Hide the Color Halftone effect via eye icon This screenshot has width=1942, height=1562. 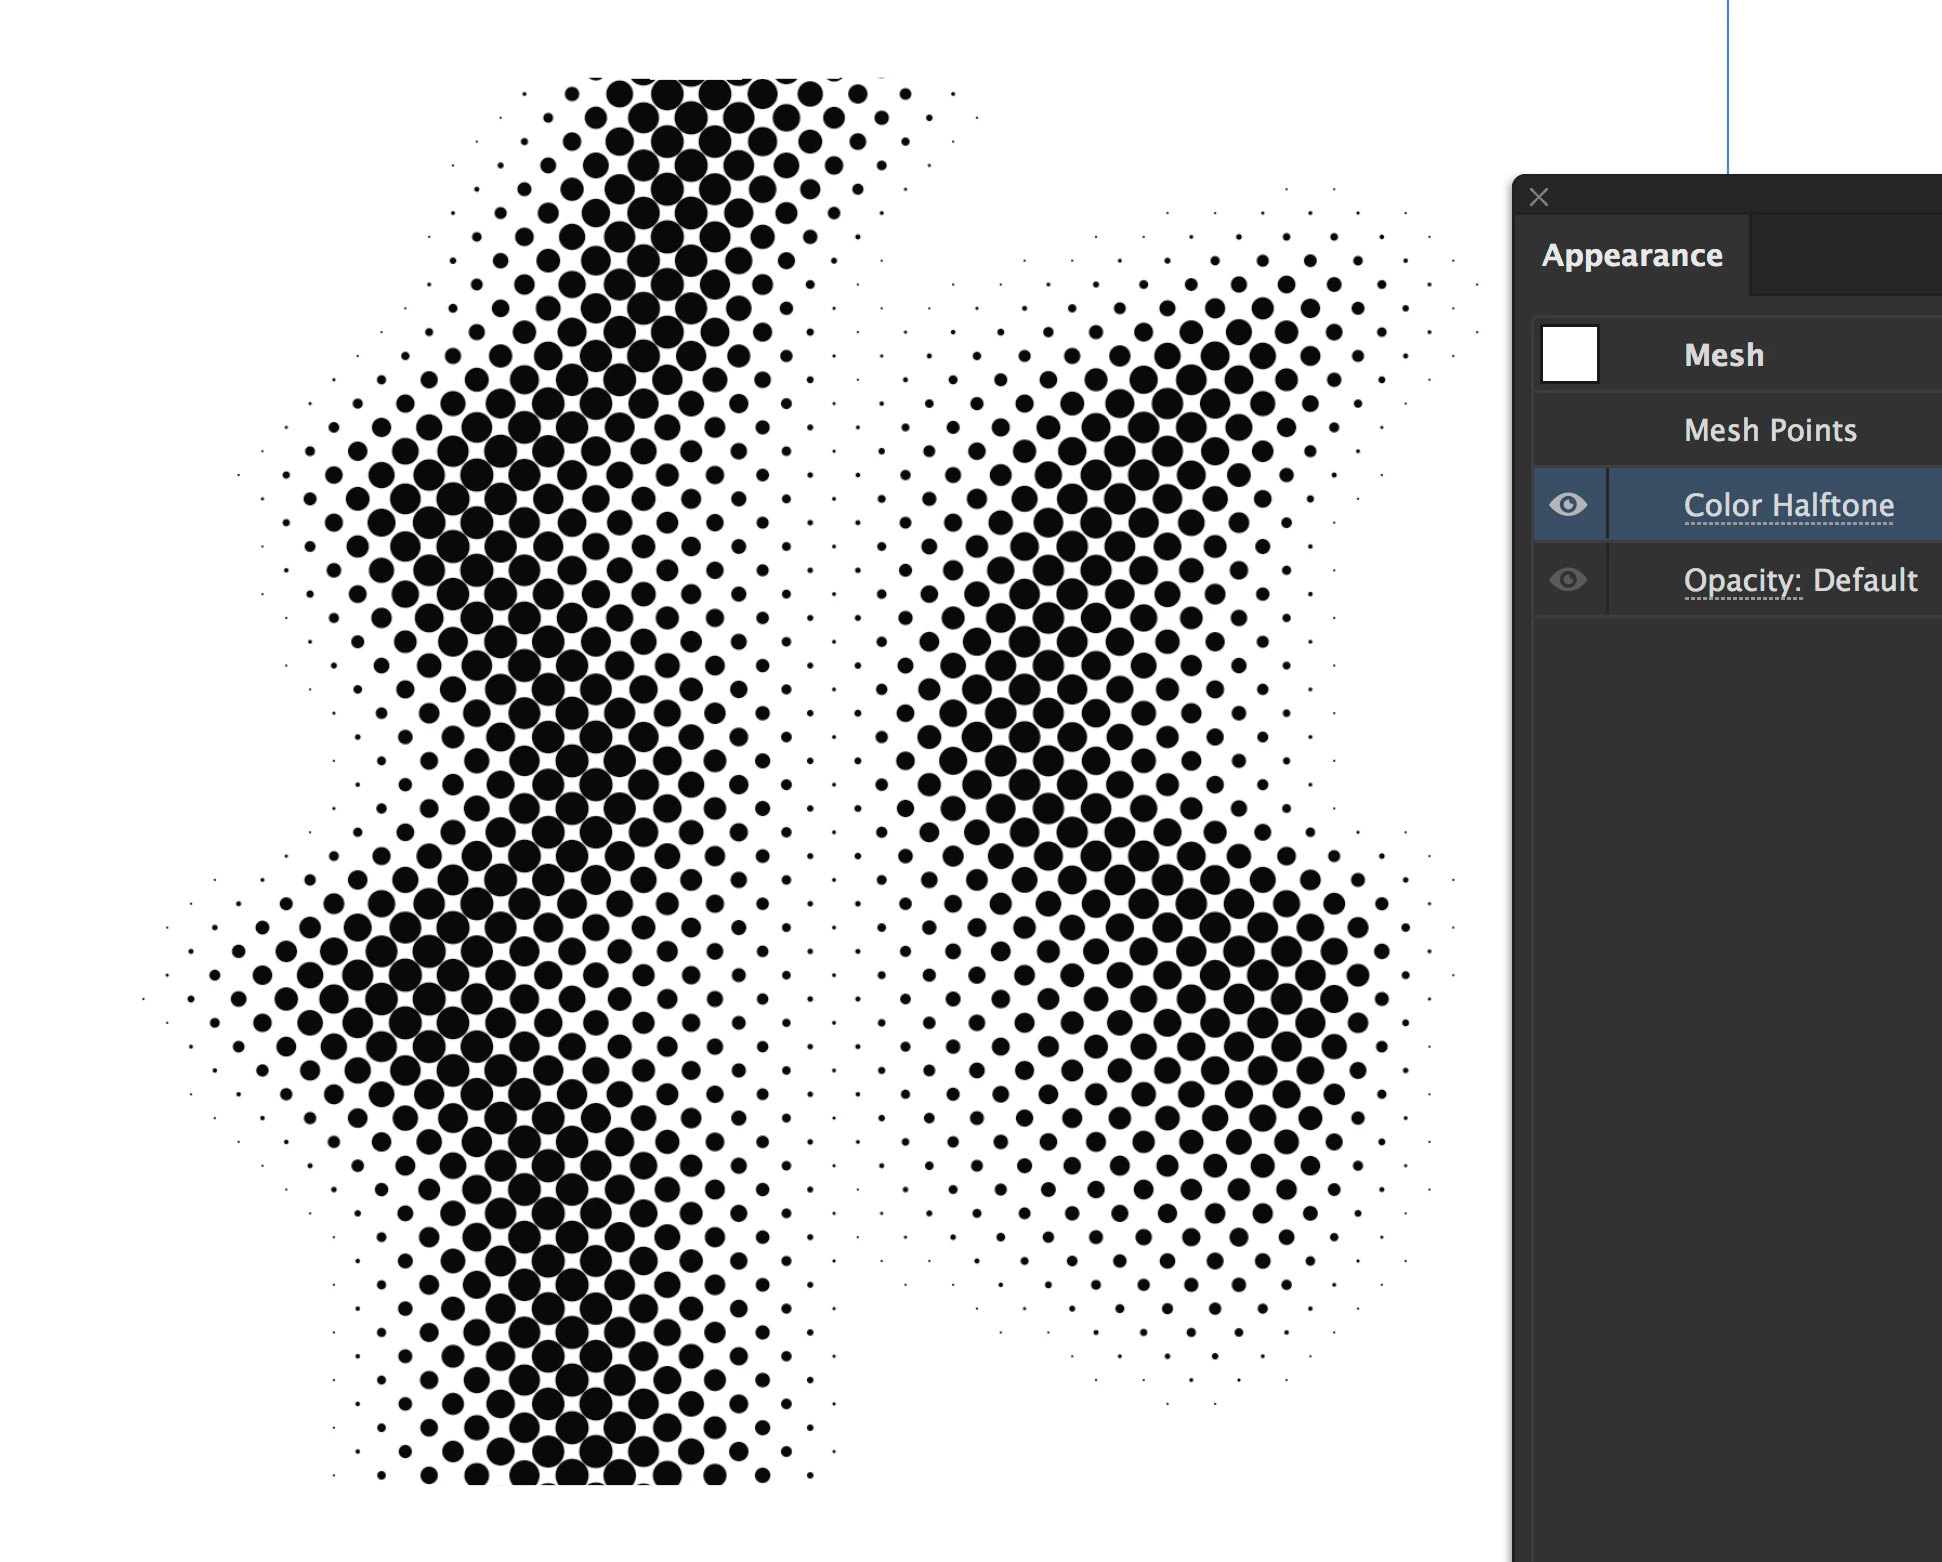pyautogui.click(x=1568, y=505)
